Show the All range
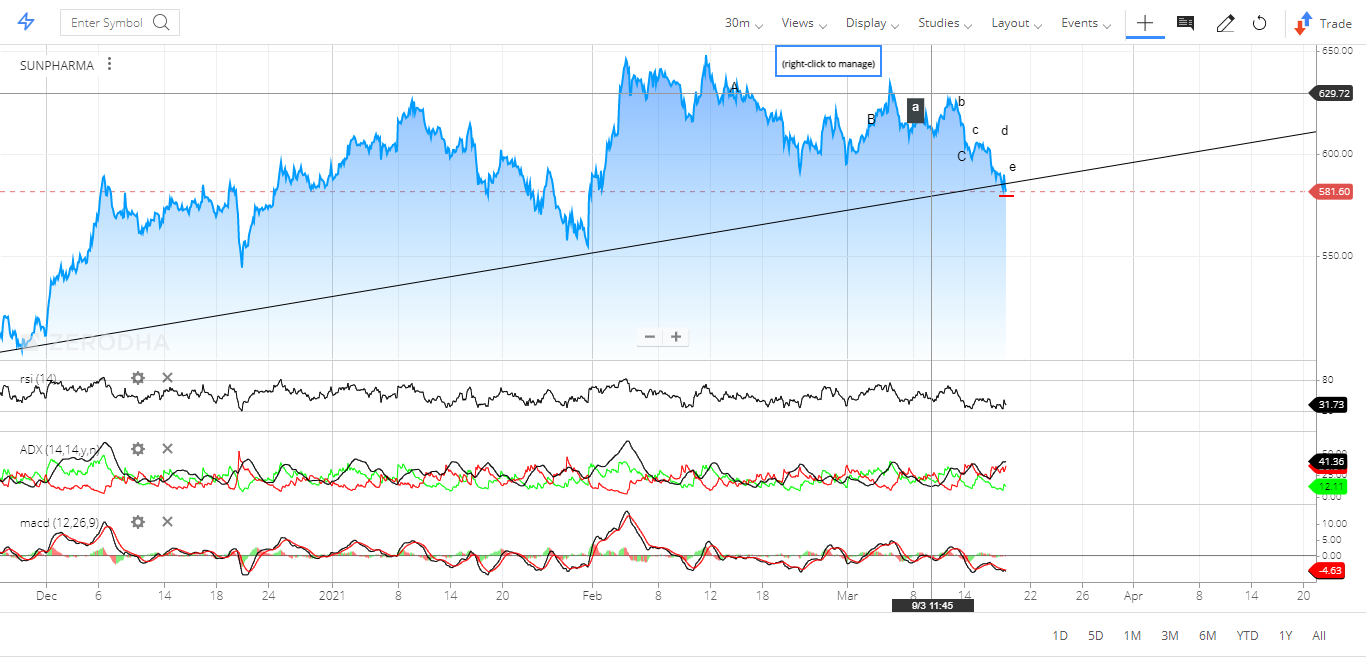The width and height of the screenshot is (1366, 657). (x=1319, y=636)
